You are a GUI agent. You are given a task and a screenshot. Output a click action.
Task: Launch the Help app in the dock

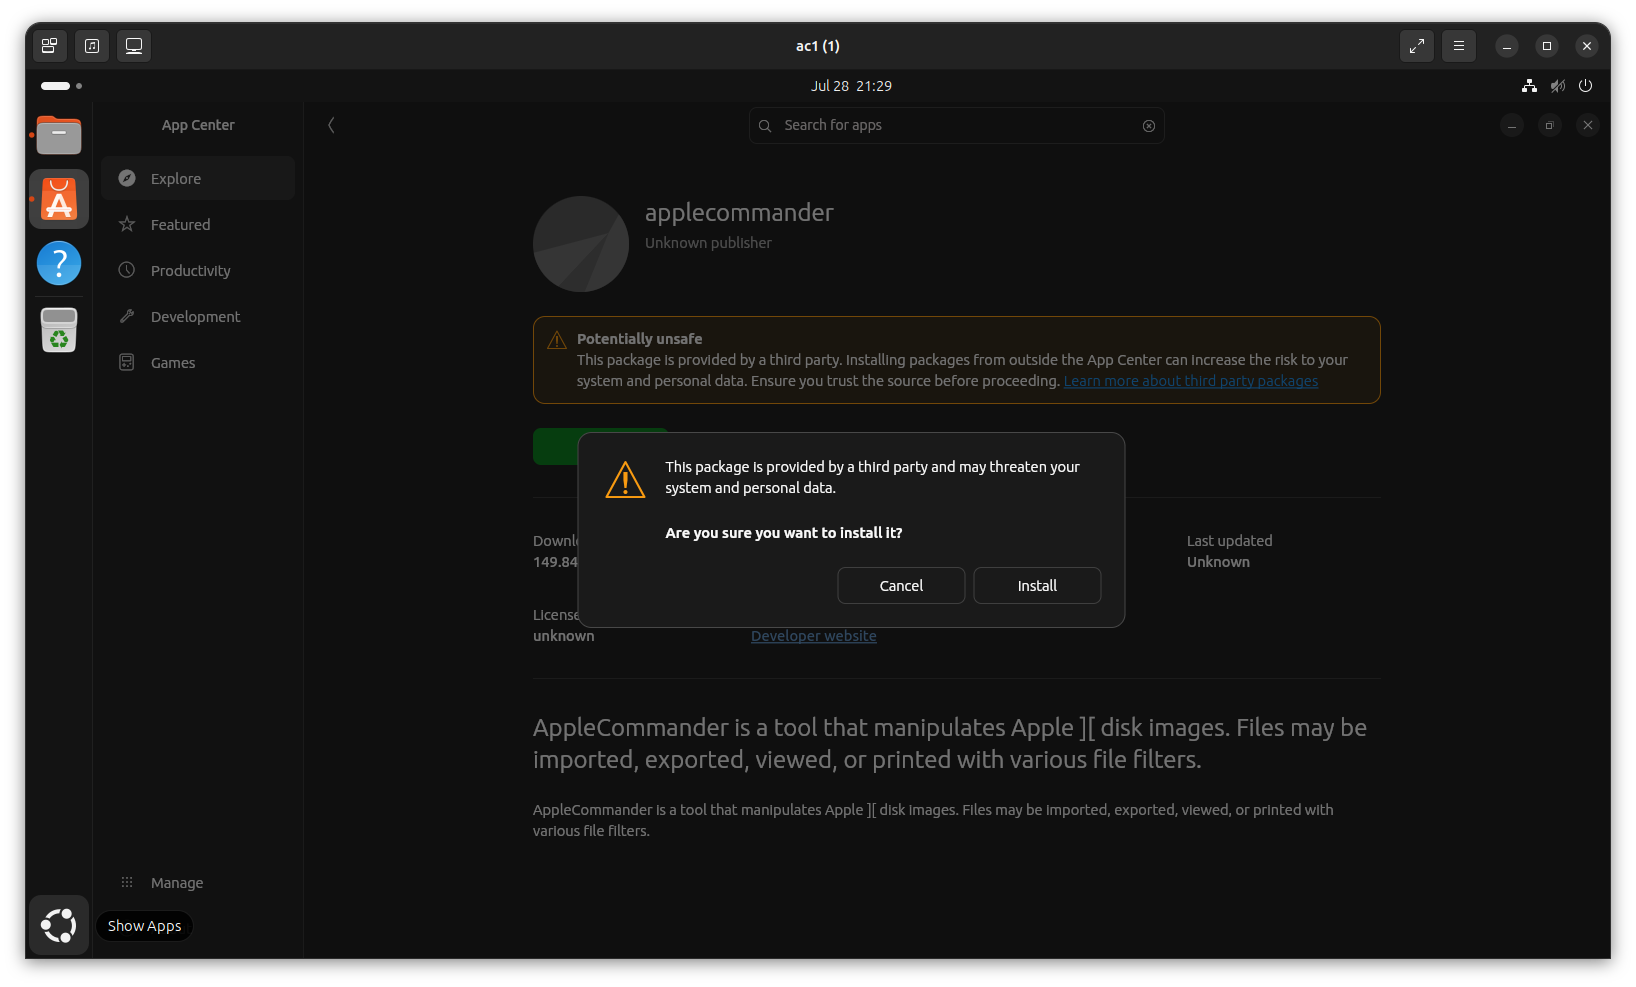(x=59, y=263)
